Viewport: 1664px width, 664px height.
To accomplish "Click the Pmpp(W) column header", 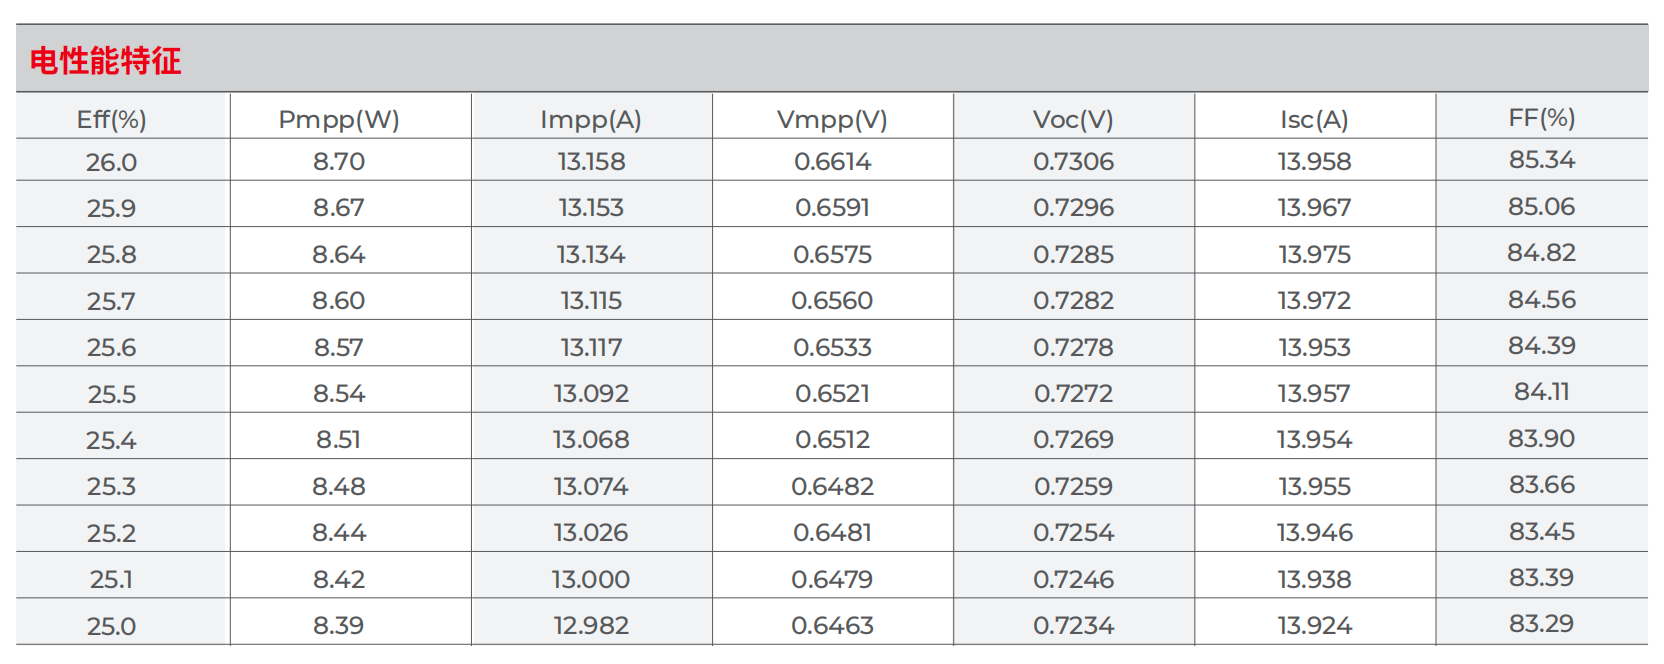I will (339, 120).
